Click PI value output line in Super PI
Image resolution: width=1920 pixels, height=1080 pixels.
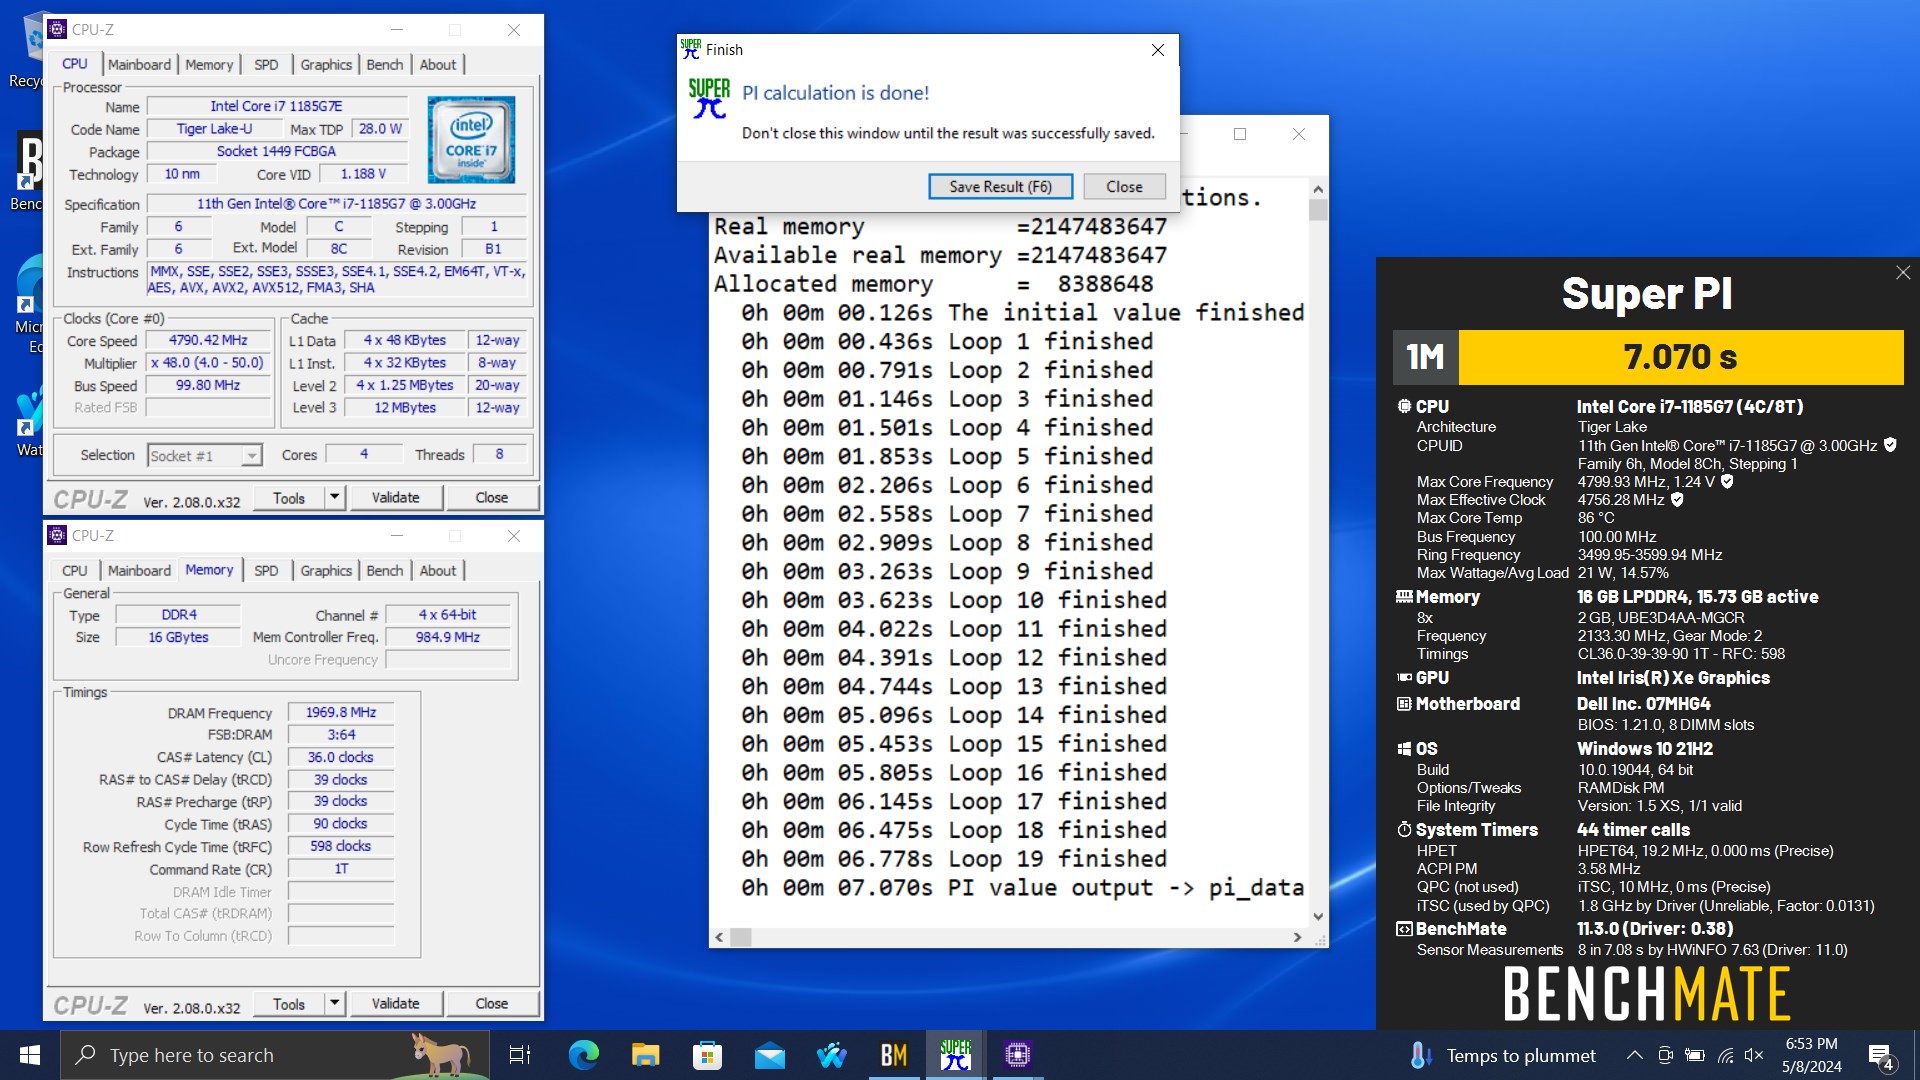pyautogui.click(x=1022, y=888)
